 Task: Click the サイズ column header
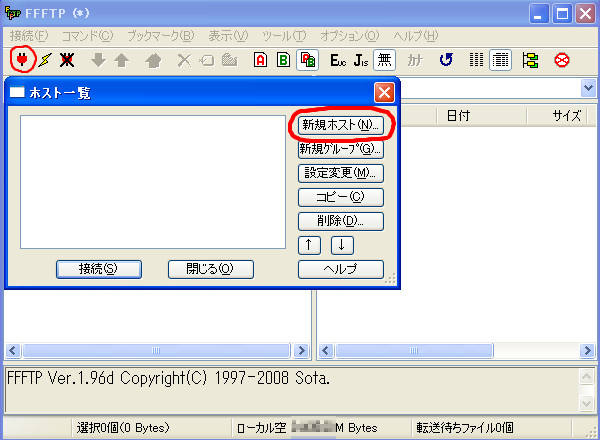tap(557, 116)
